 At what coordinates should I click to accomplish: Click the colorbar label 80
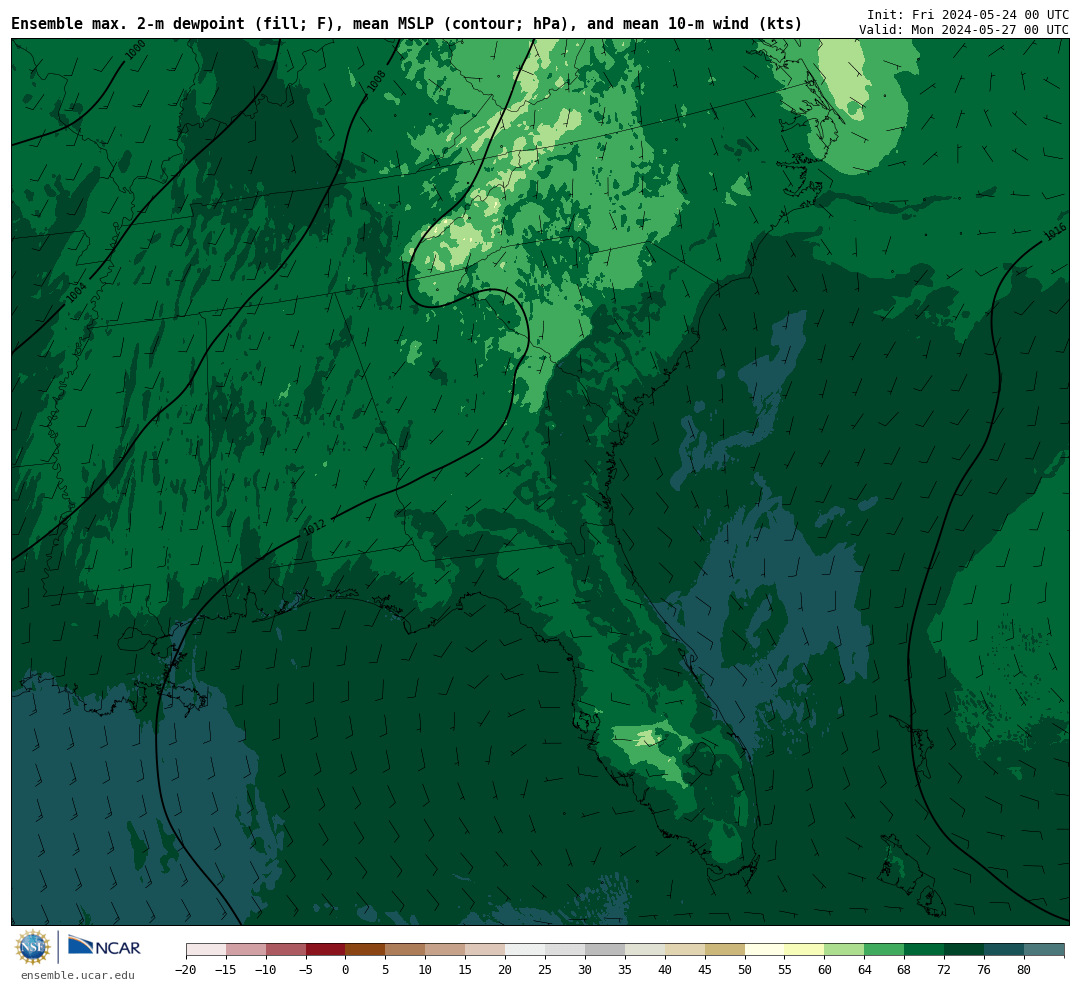(1025, 969)
